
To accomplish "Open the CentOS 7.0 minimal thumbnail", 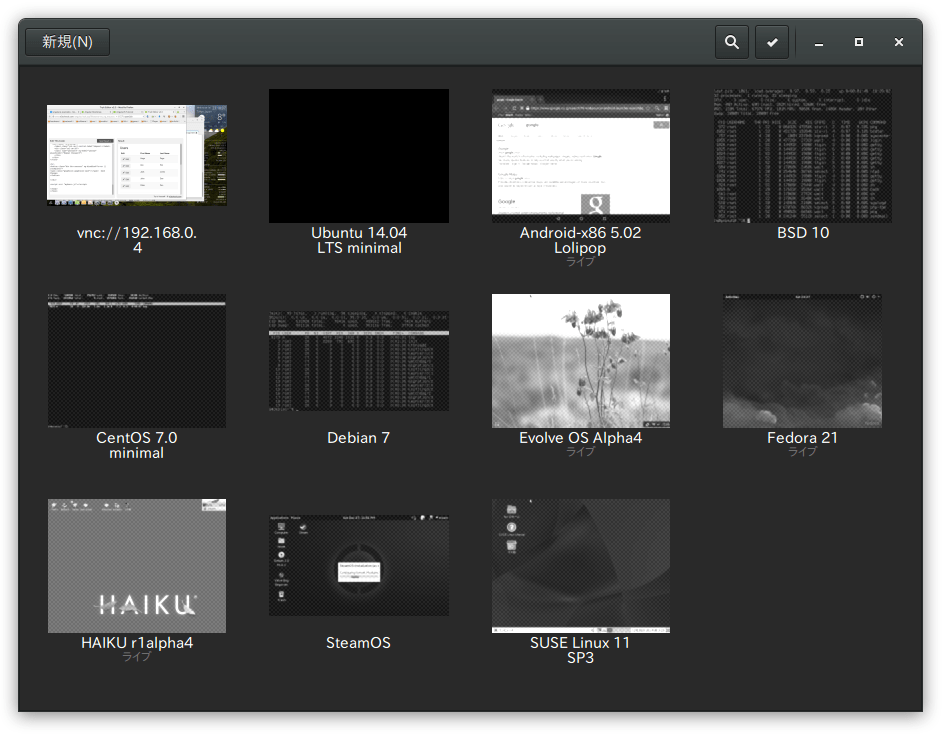I will tap(137, 361).
